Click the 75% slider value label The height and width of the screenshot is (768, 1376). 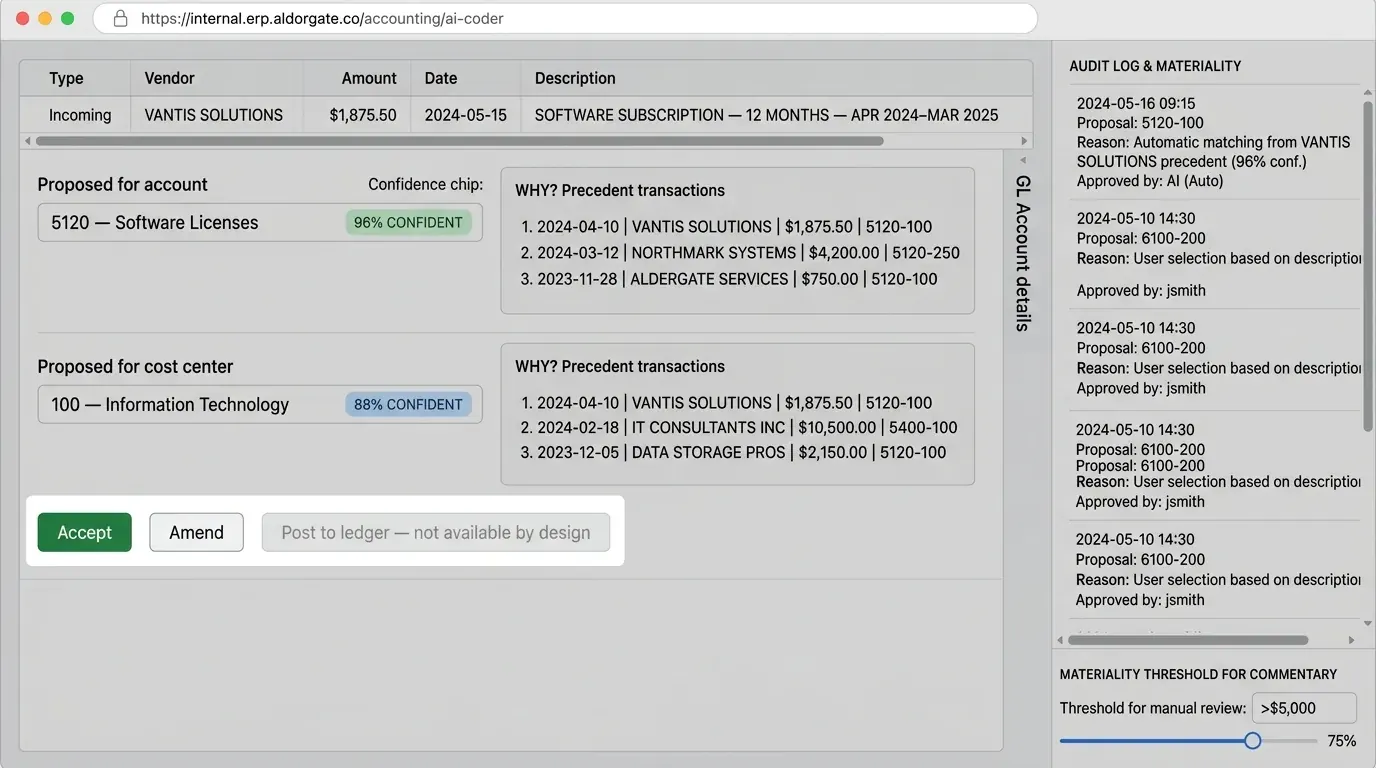pos(1341,741)
